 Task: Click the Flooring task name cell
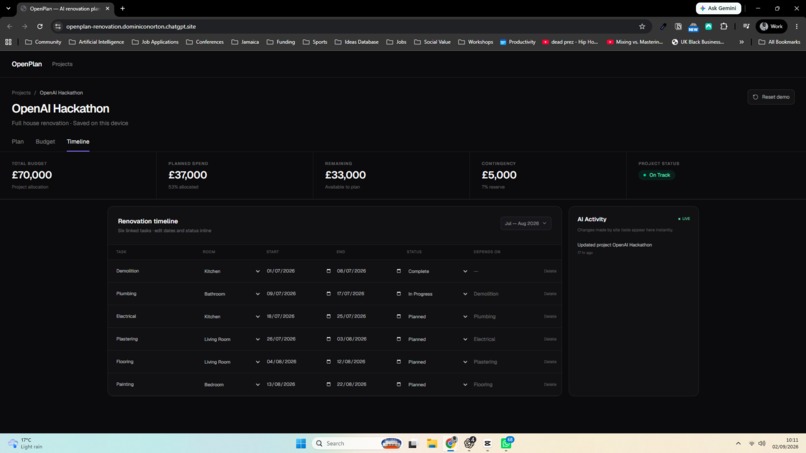[x=125, y=361]
